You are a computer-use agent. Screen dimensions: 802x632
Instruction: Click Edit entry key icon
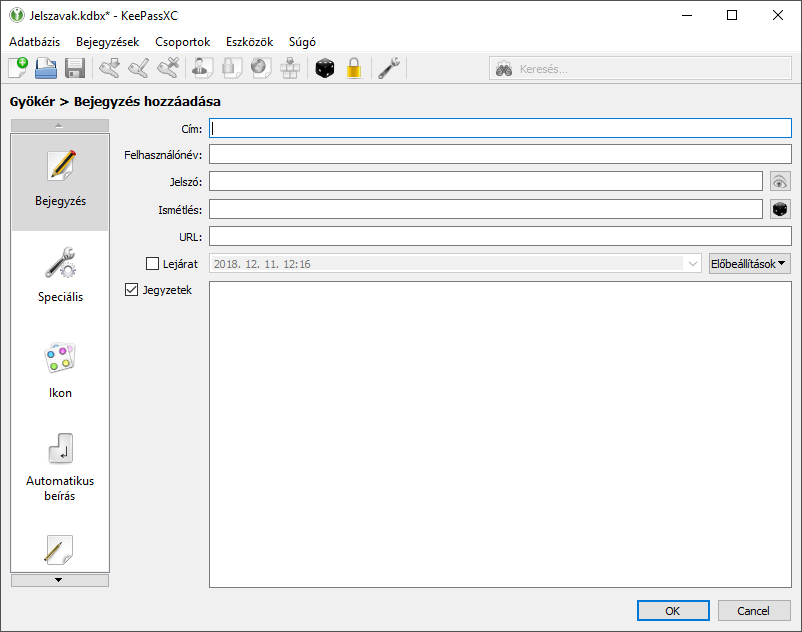(x=139, y=68)
